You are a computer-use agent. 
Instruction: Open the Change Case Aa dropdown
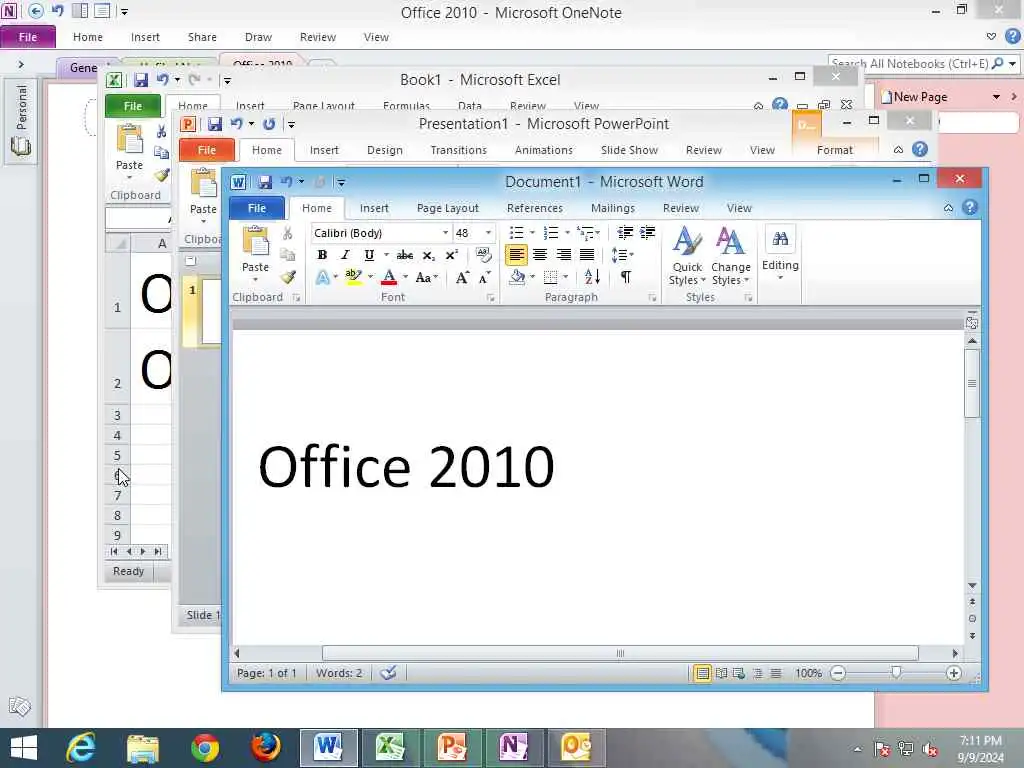point(426,278)
